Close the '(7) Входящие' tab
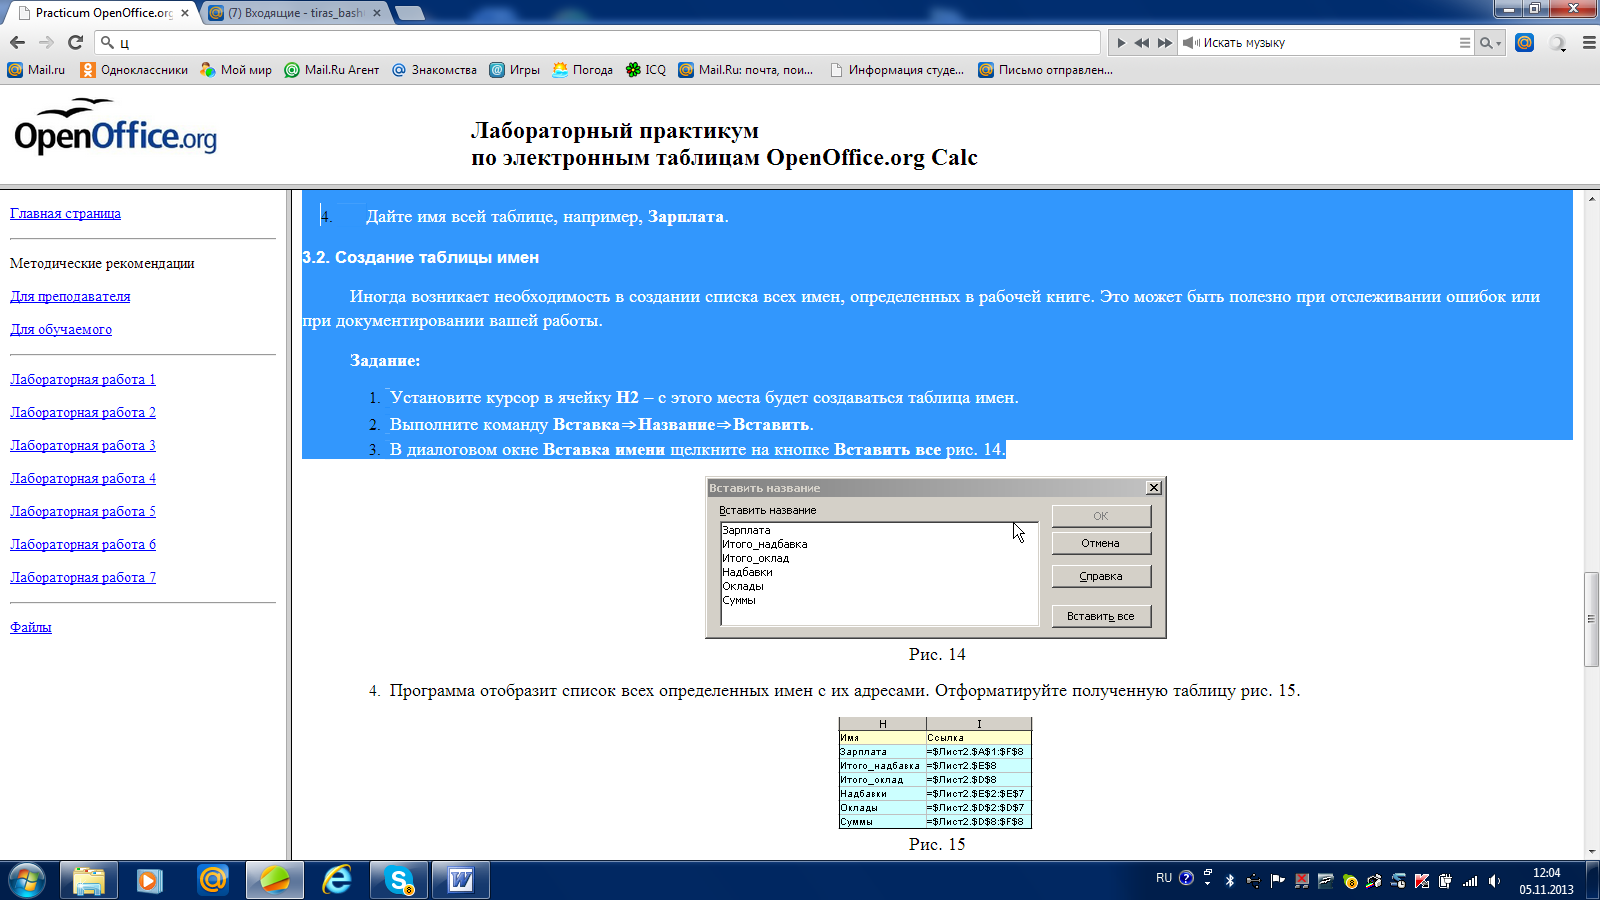The width and height of the screenshot is (1600, 900). [x=378, y=13]
